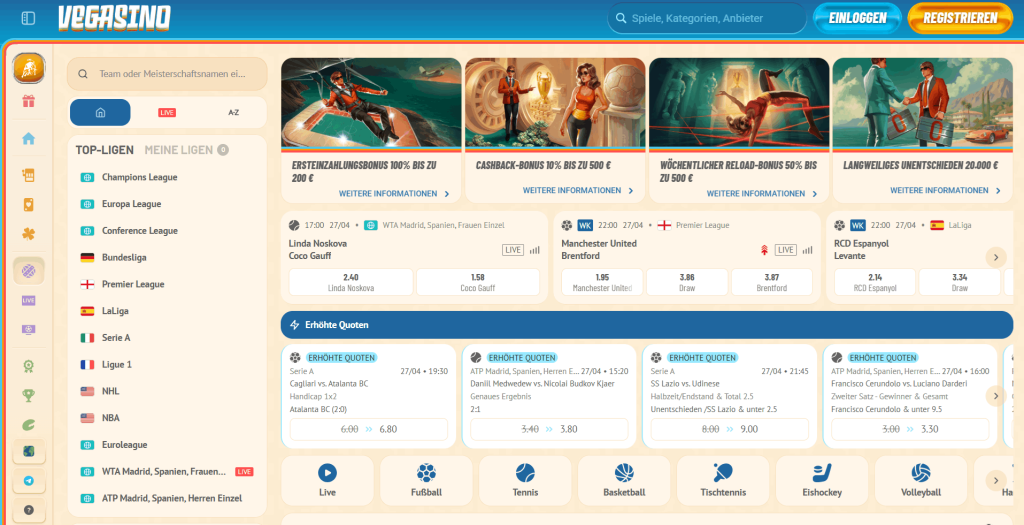
Task: Advance Erhöhte Quoten carousel with right arrow
Action: 994,396
